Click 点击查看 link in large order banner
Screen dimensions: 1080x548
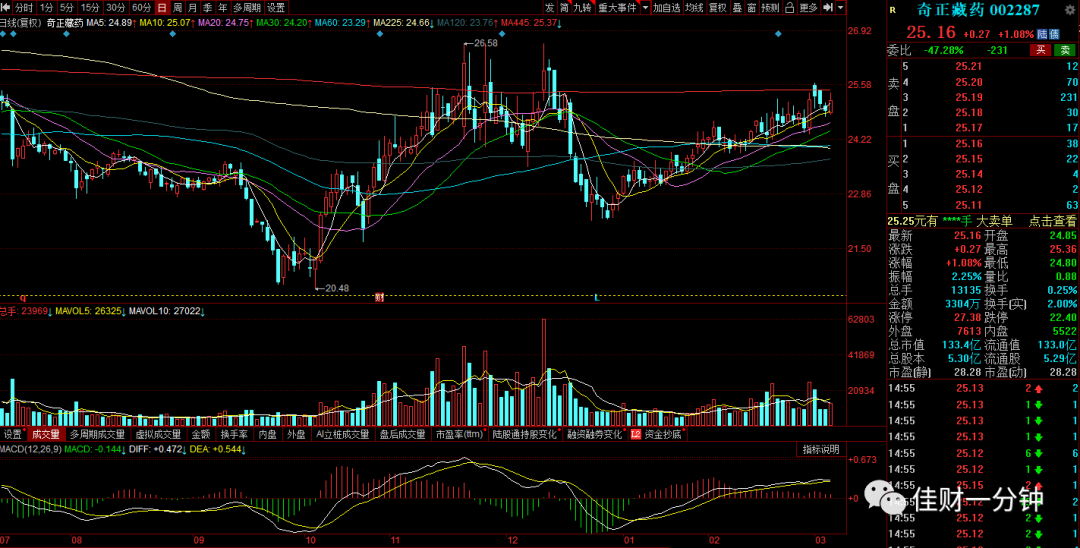[1052, 221]
